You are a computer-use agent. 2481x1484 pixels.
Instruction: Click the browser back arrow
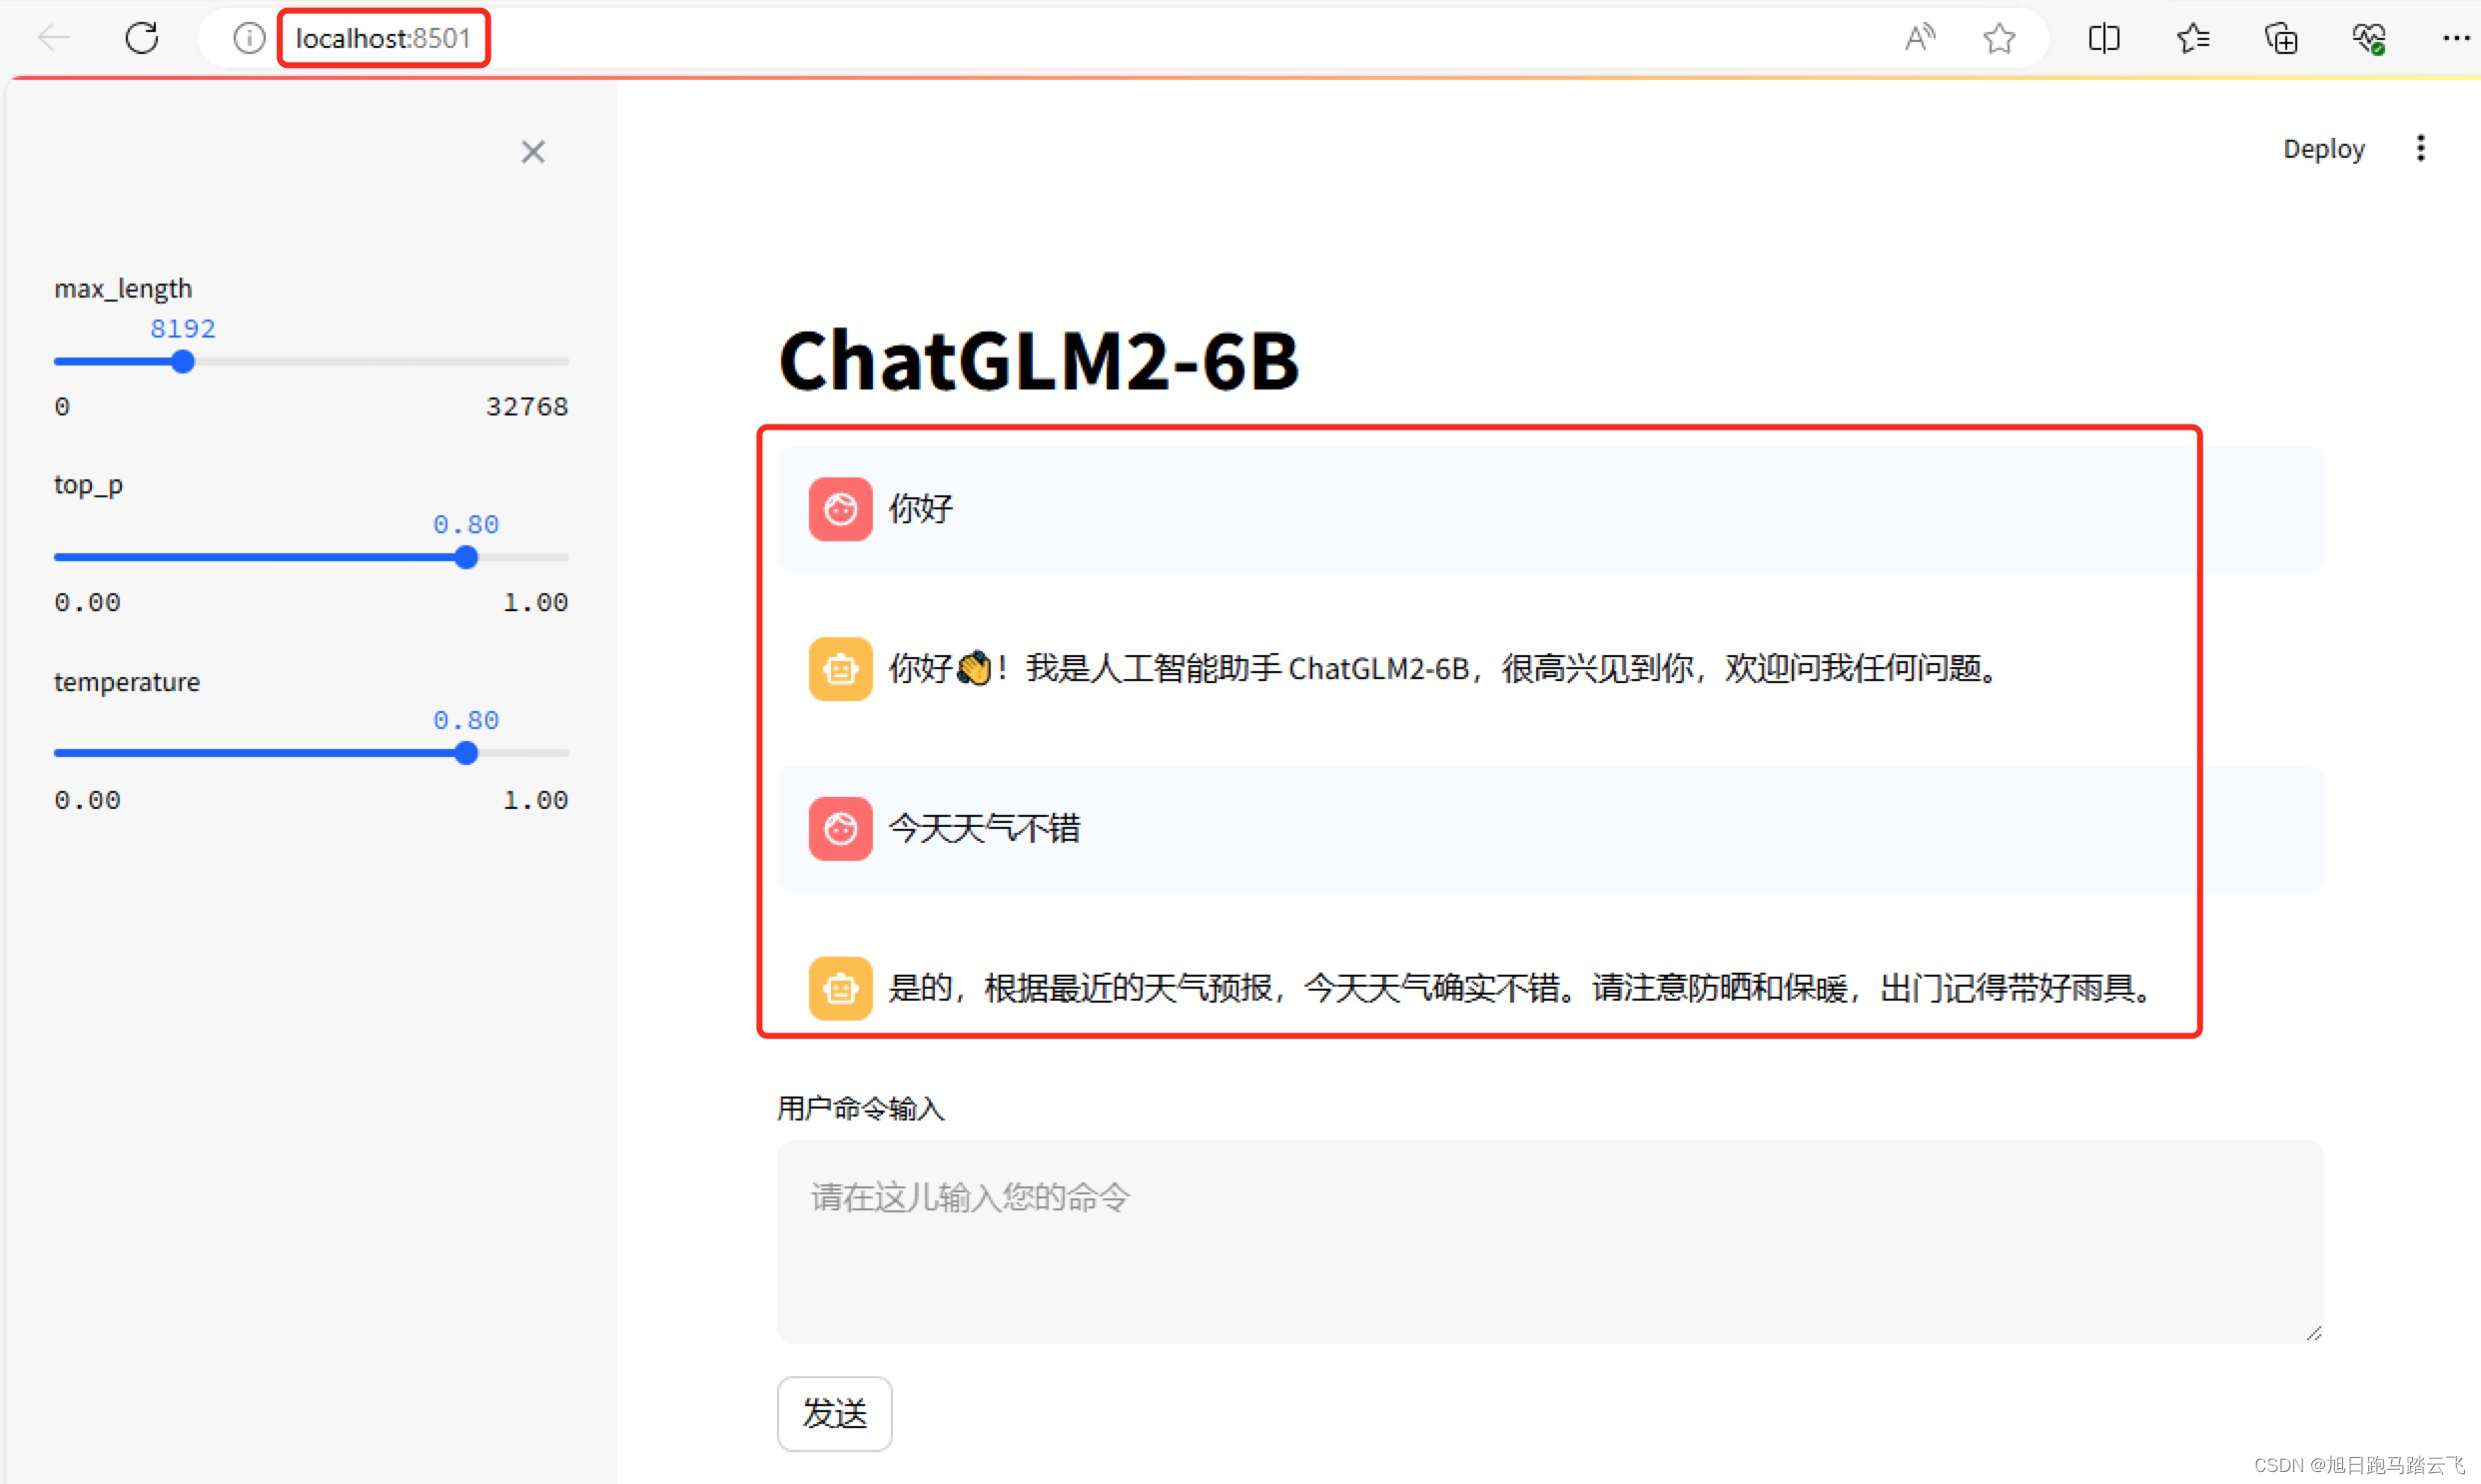[54, 38]
